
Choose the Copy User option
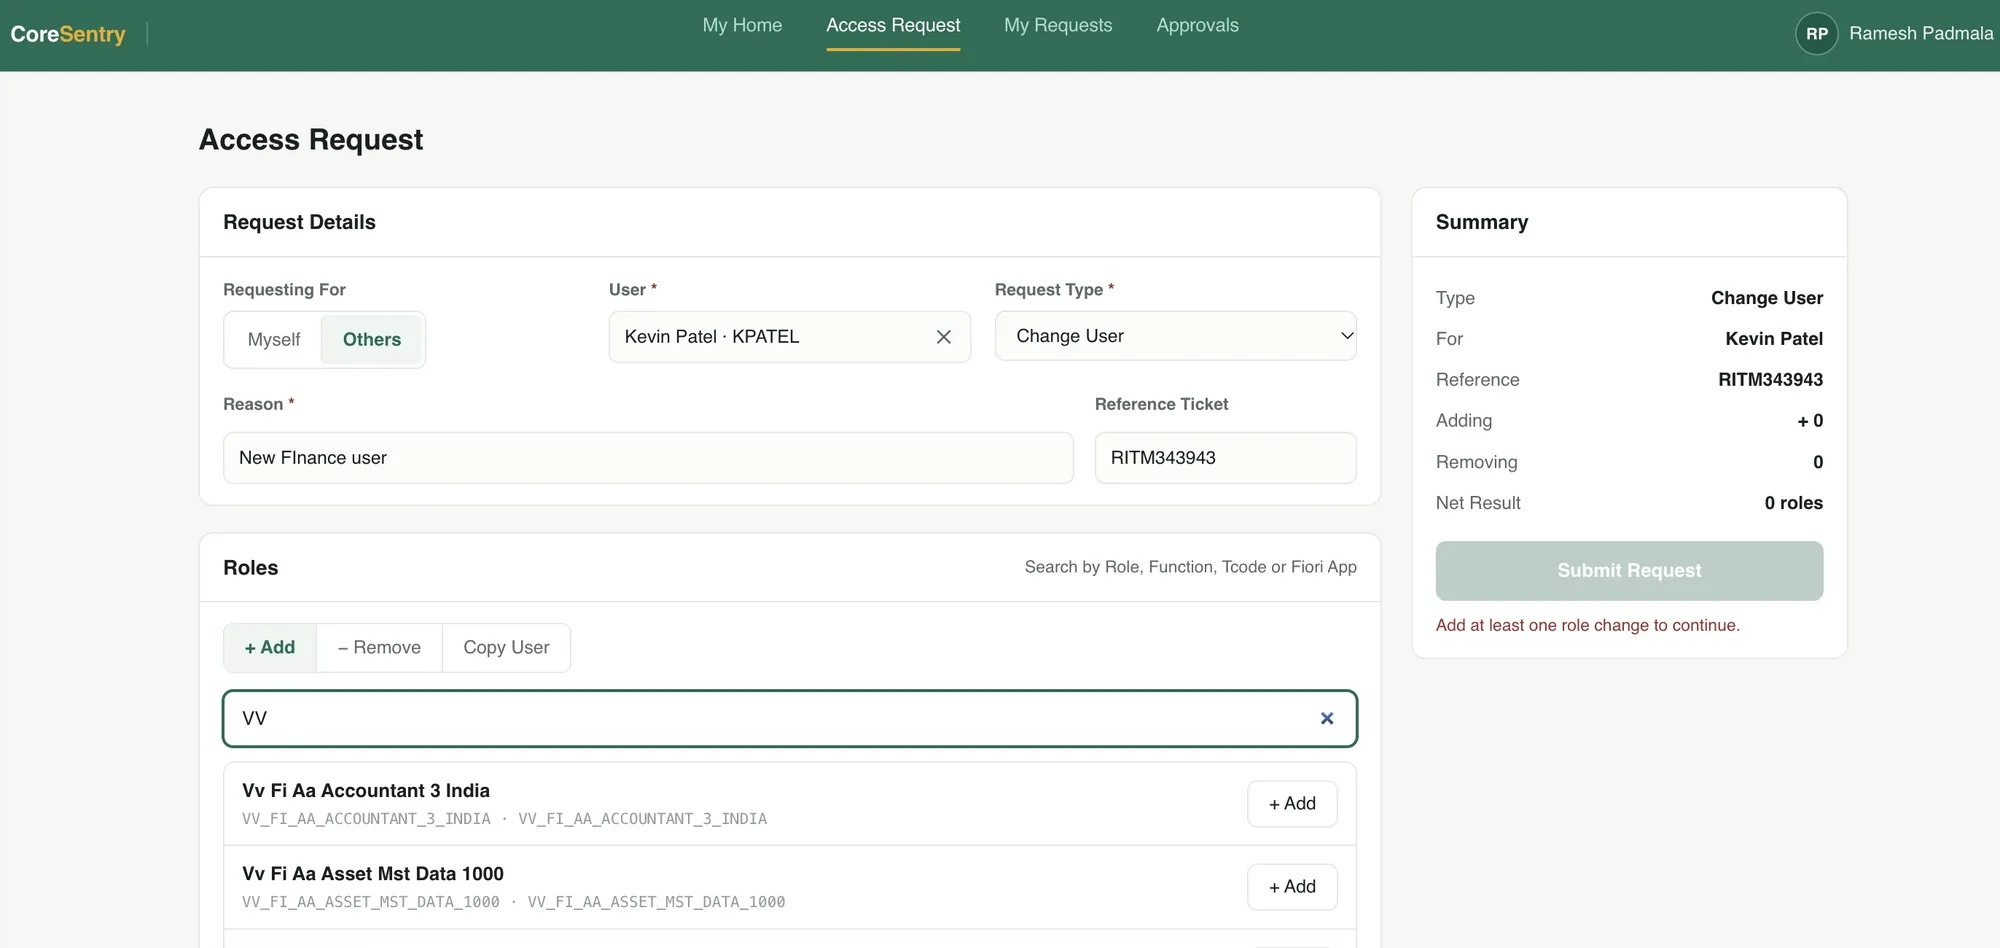(506, 648)
